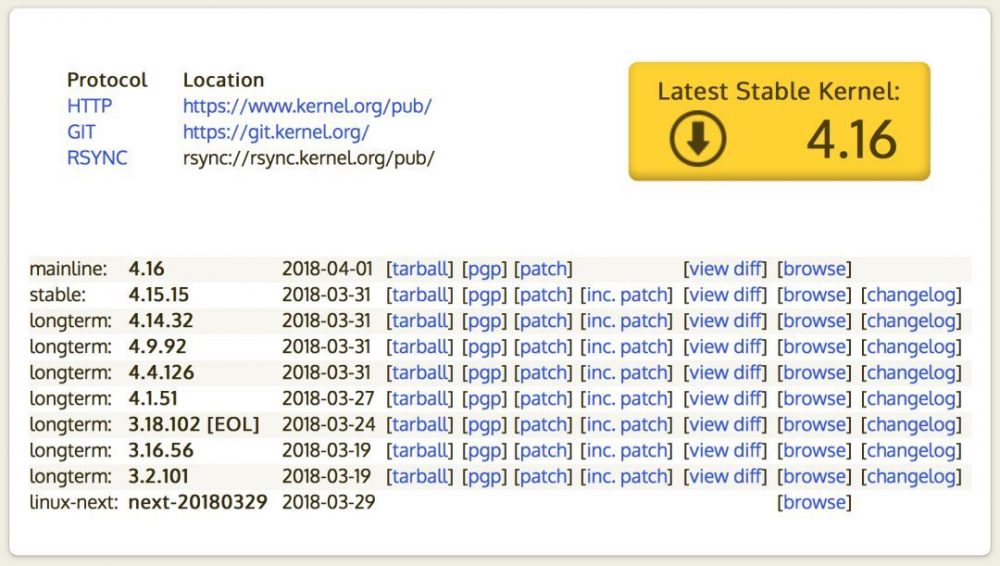View diff for mainline 4.16
Screen dimensions: 1000x566
(x=725, y=269)
